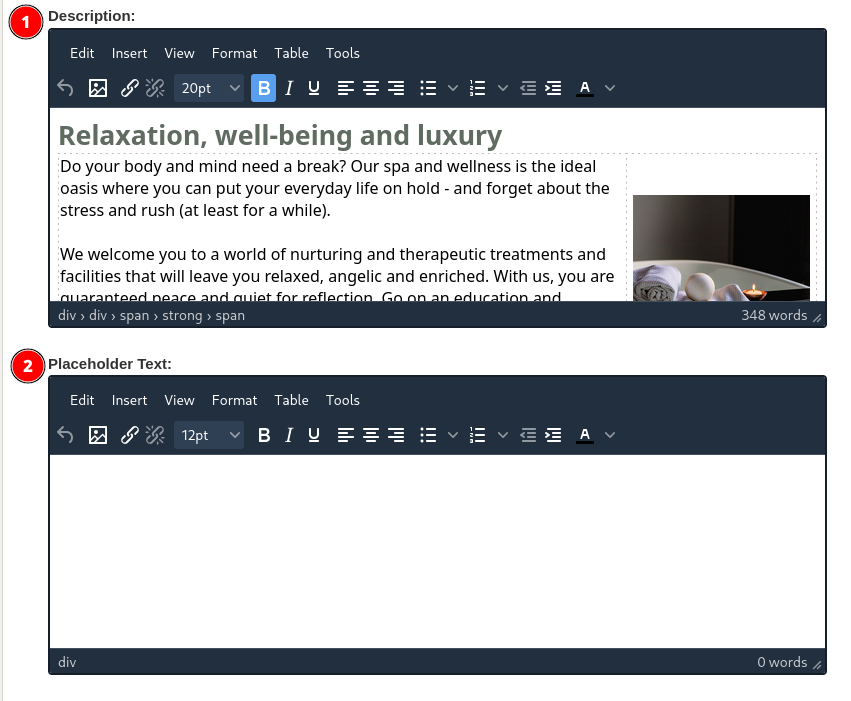Expand numbered list options in Description editor

[502, 88]
